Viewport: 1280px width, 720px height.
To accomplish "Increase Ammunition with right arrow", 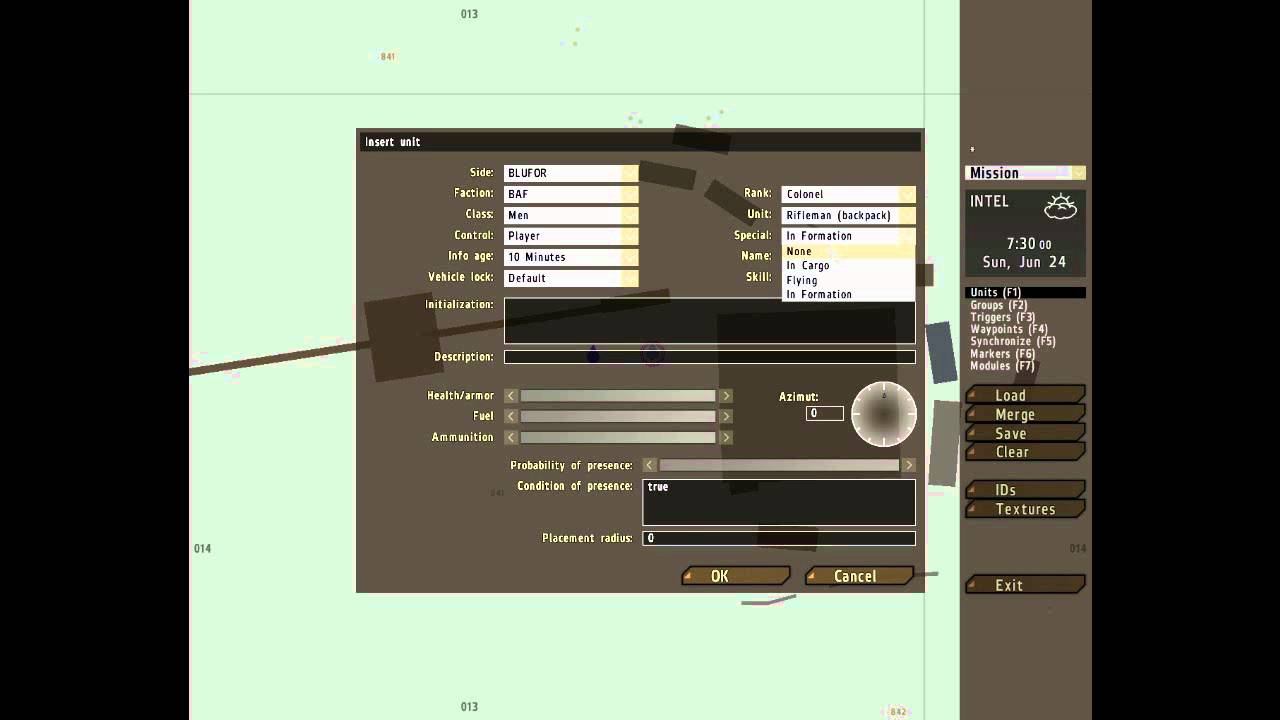I will click(726, 437).
